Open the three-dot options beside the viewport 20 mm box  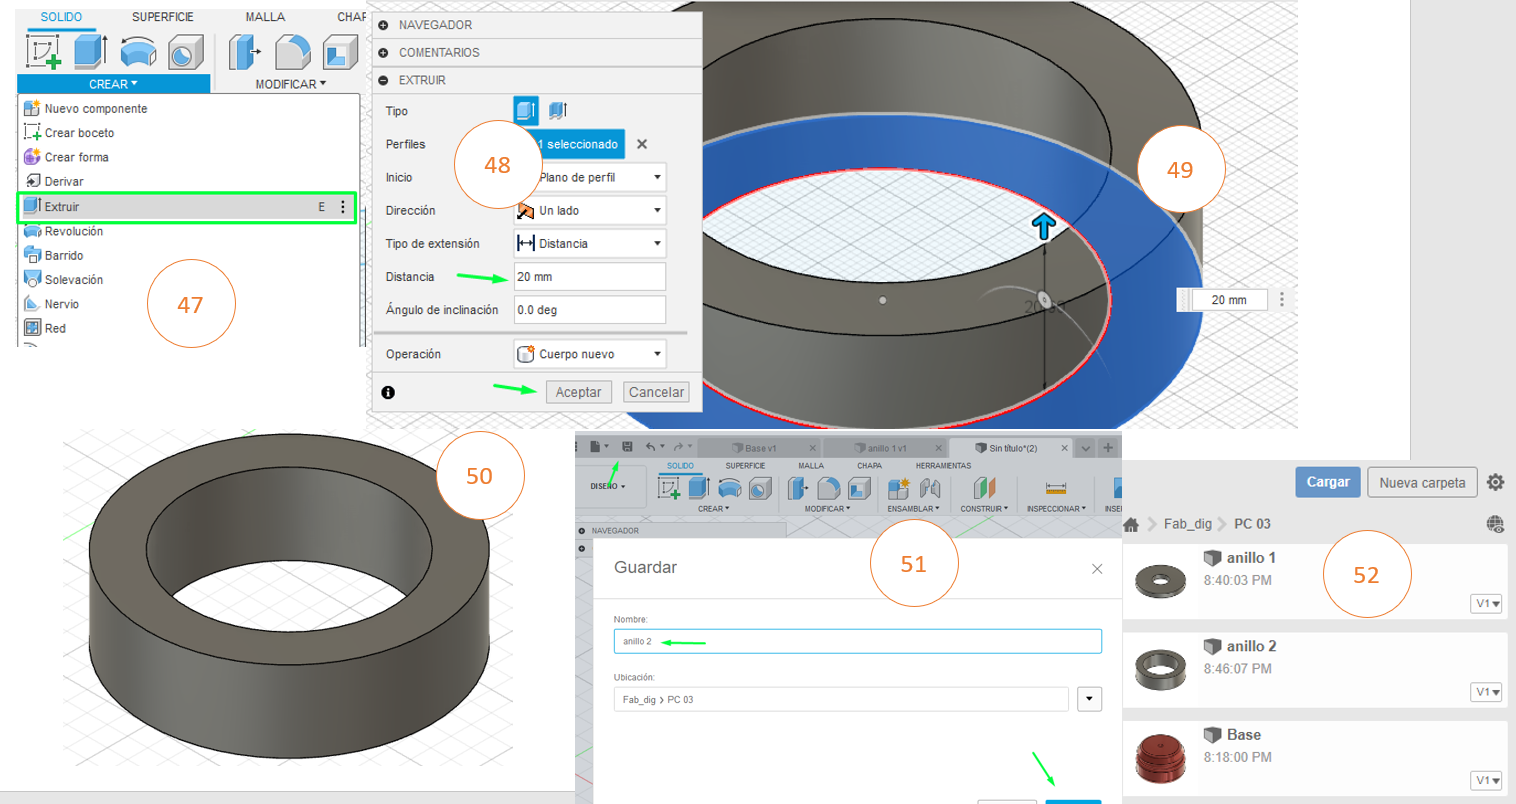(1282, 299)
